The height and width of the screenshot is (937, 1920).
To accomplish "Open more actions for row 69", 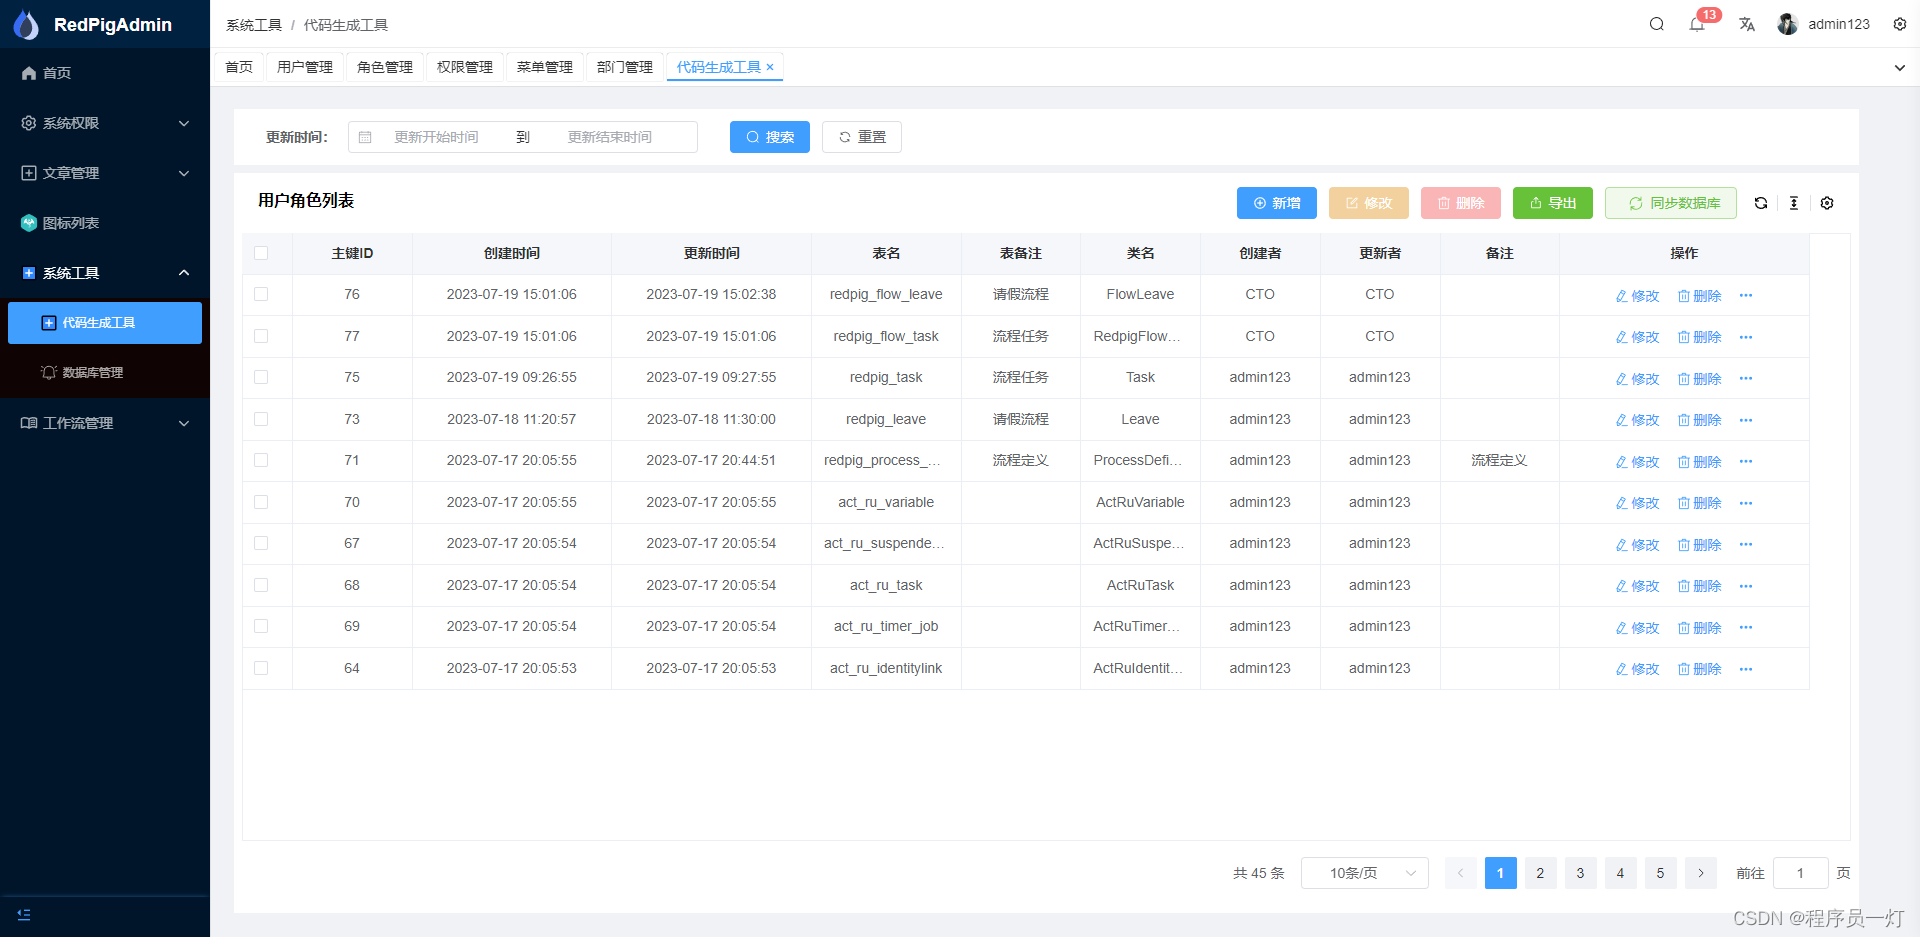I will [x=1746, y=627].
